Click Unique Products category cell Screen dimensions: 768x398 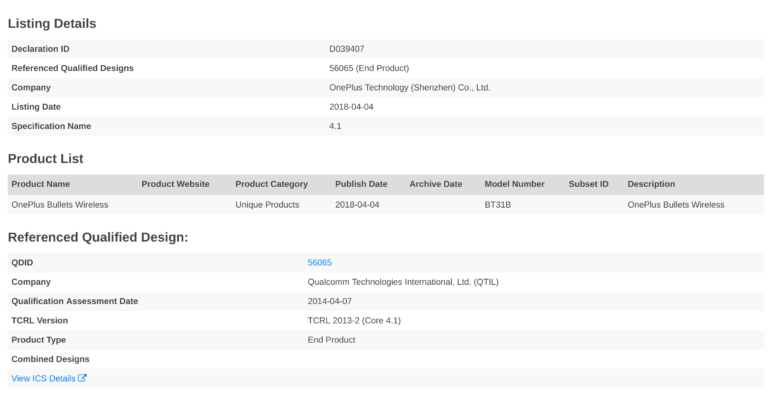pos(267,205)
